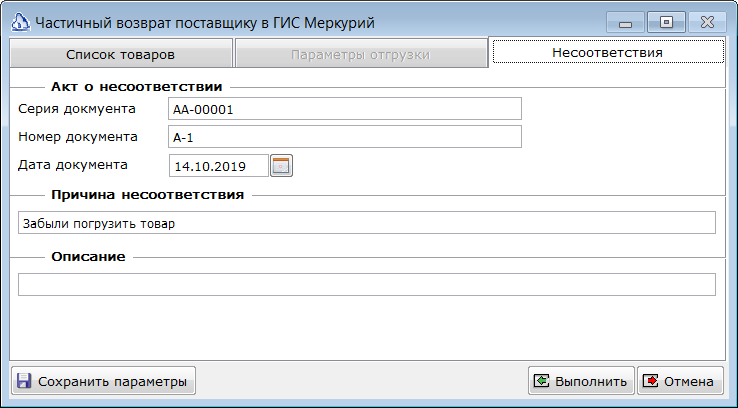Focus the Номер документа field with A-1
This screenshot has width=738, height=408.
click(345, 136)
